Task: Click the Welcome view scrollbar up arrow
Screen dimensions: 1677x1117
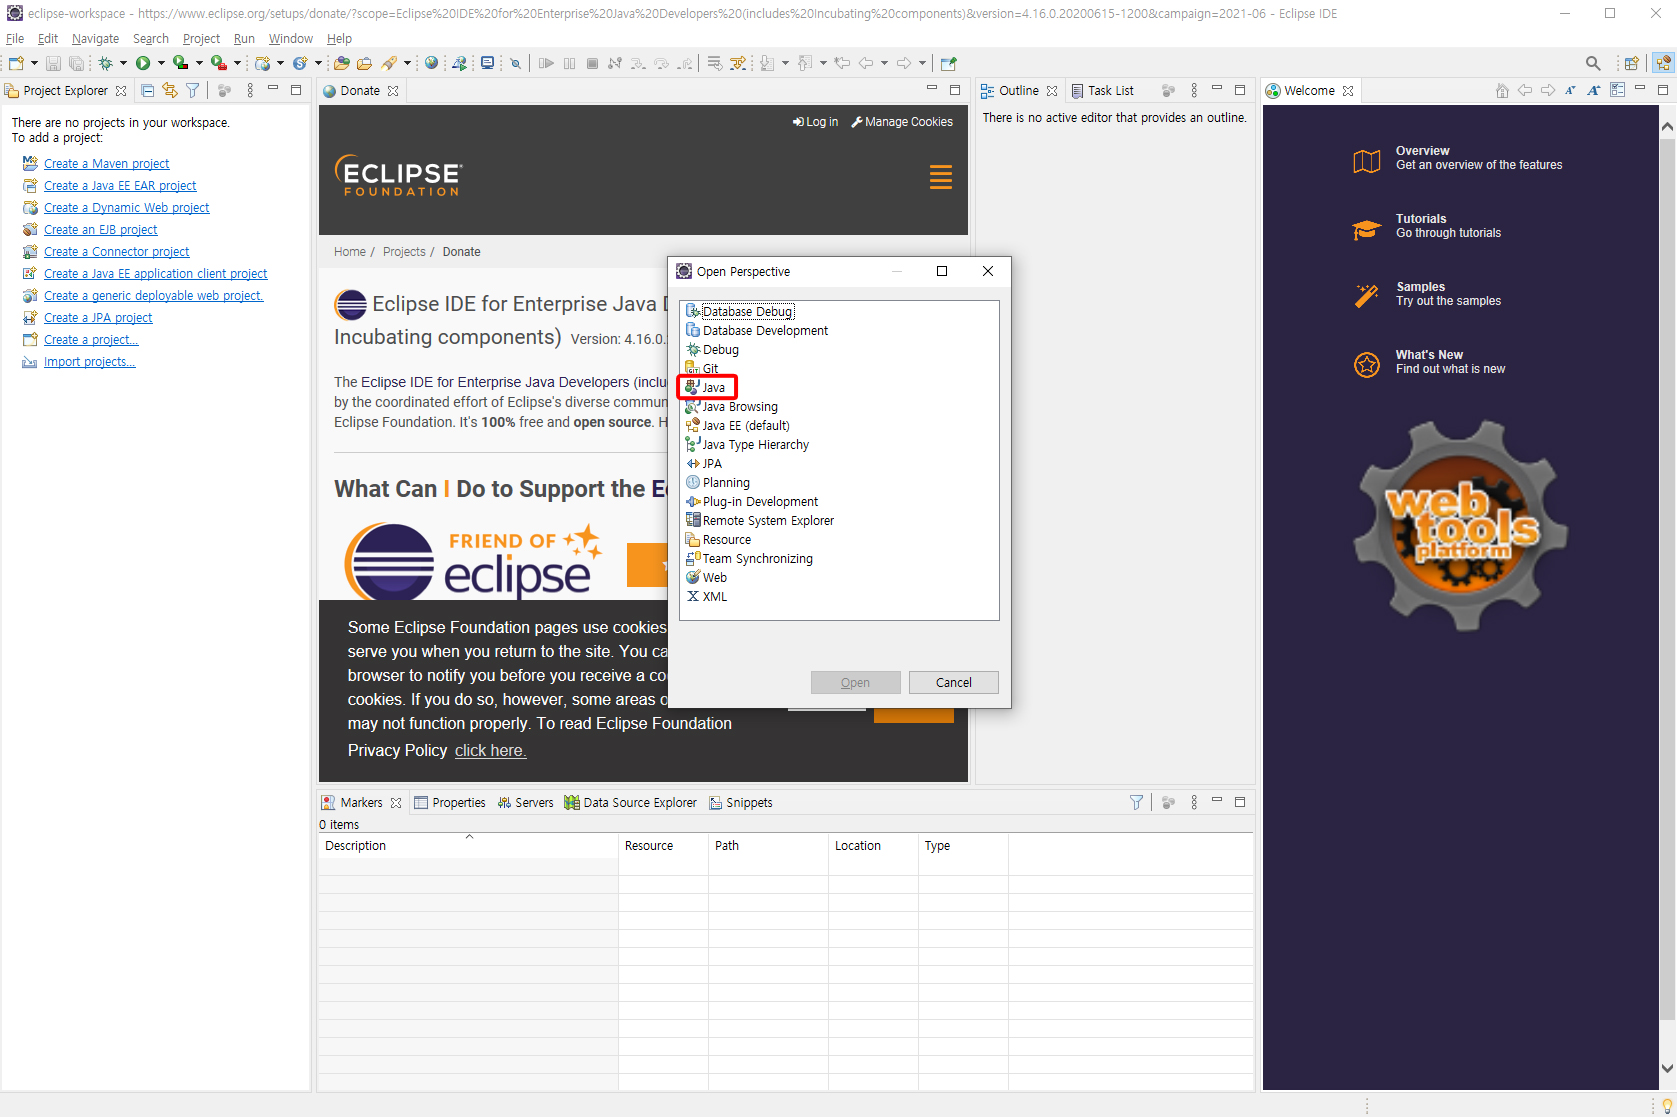Action: (1667, 127)
